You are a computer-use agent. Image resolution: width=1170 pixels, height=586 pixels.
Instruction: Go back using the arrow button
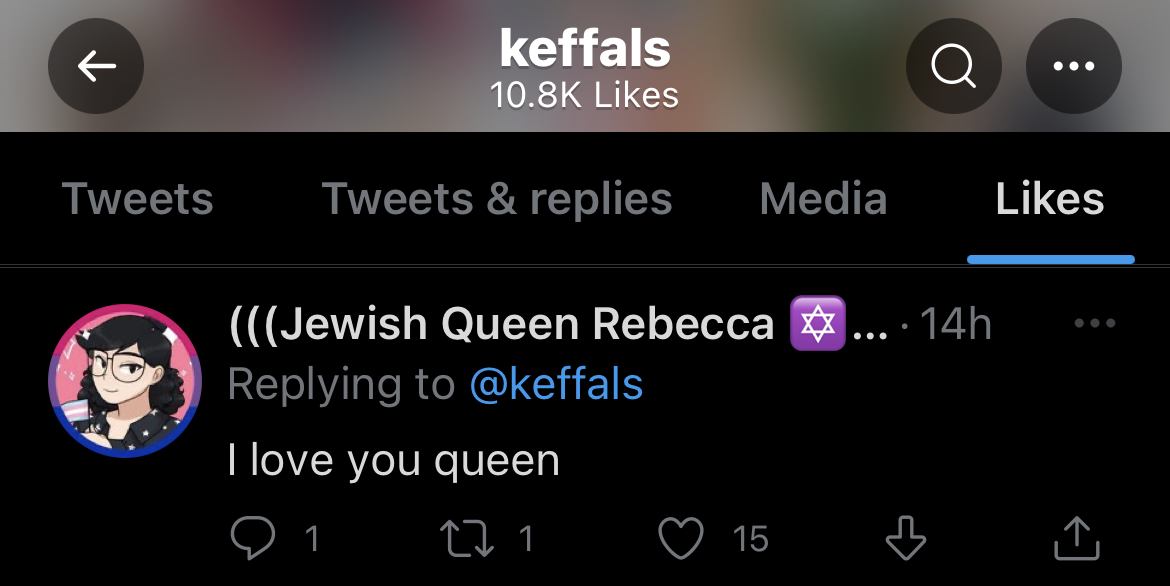[96, 66]
